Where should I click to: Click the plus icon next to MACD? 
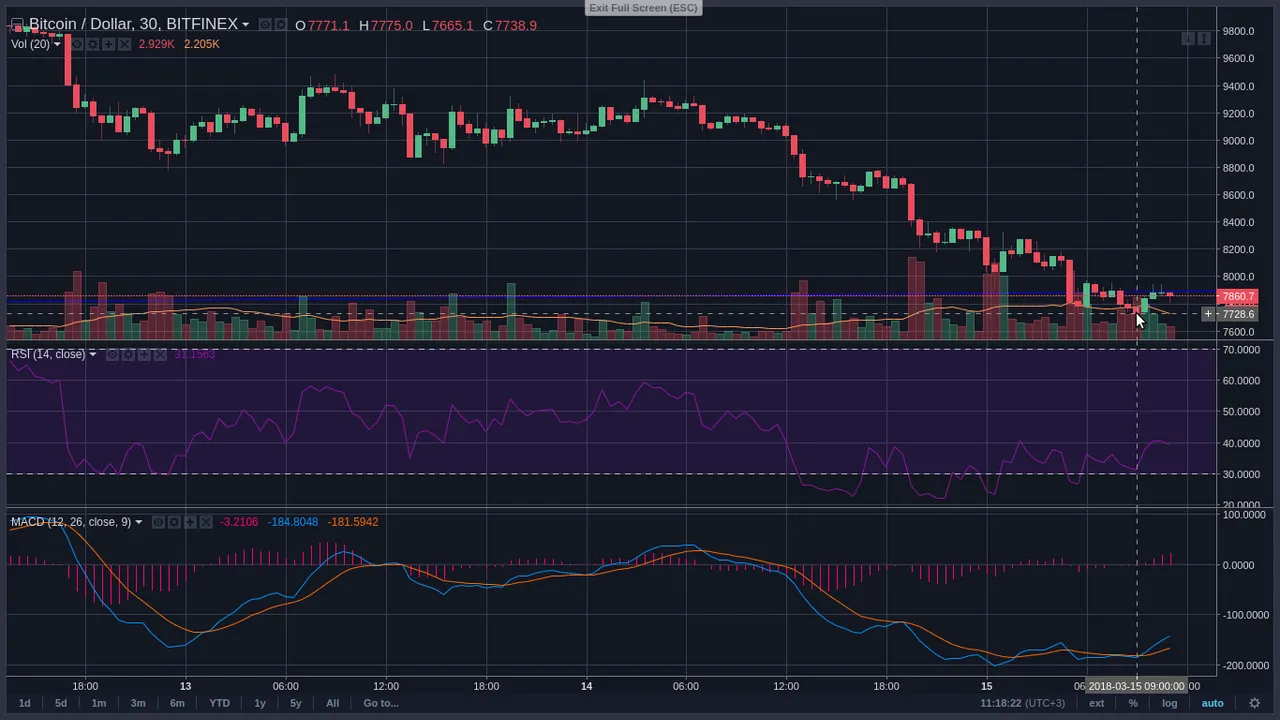(190, 522)
